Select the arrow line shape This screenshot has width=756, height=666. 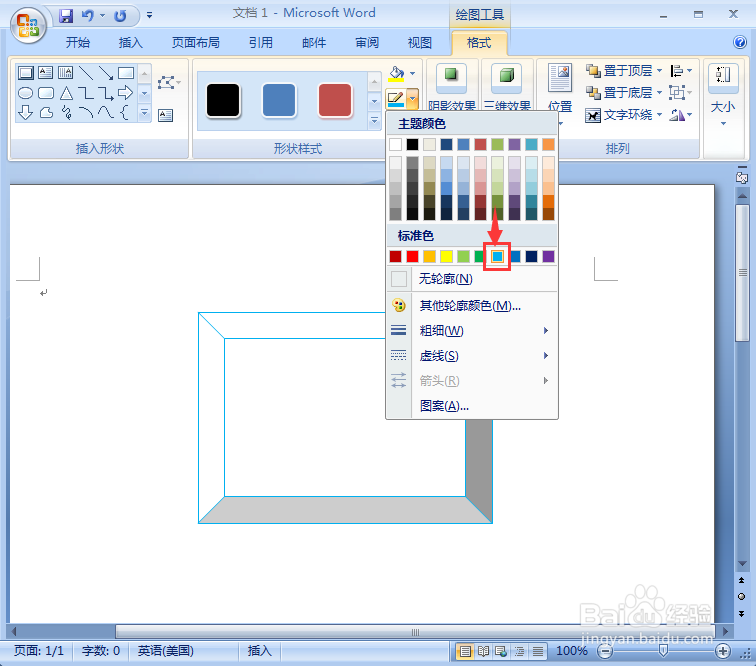pos(106,73)
